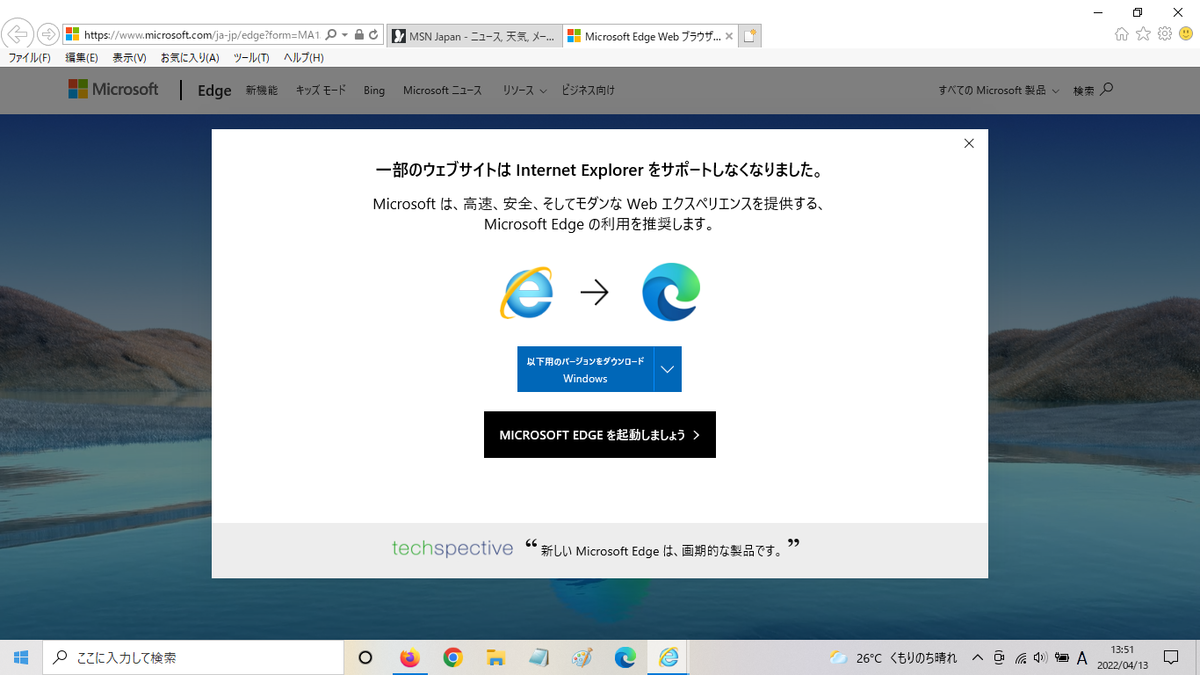Click the smiley feedback icon
The width and height of the screenshot is (1200, 675).
point(1186,34)
